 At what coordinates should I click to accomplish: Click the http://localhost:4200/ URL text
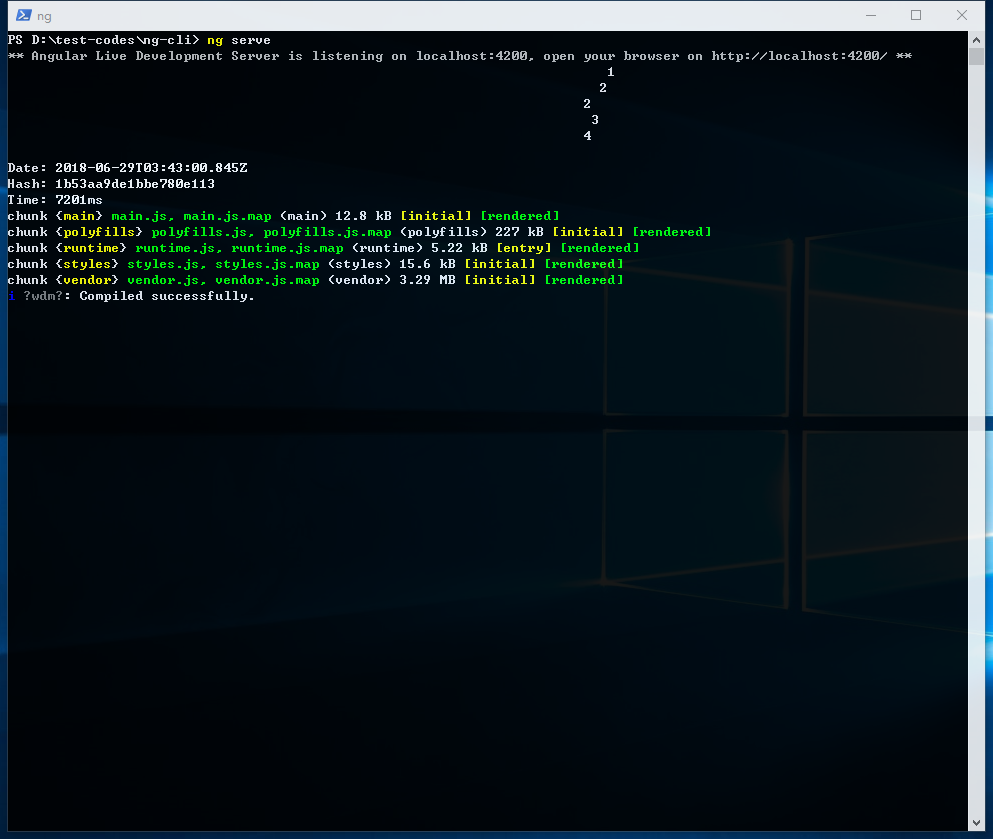799,56
